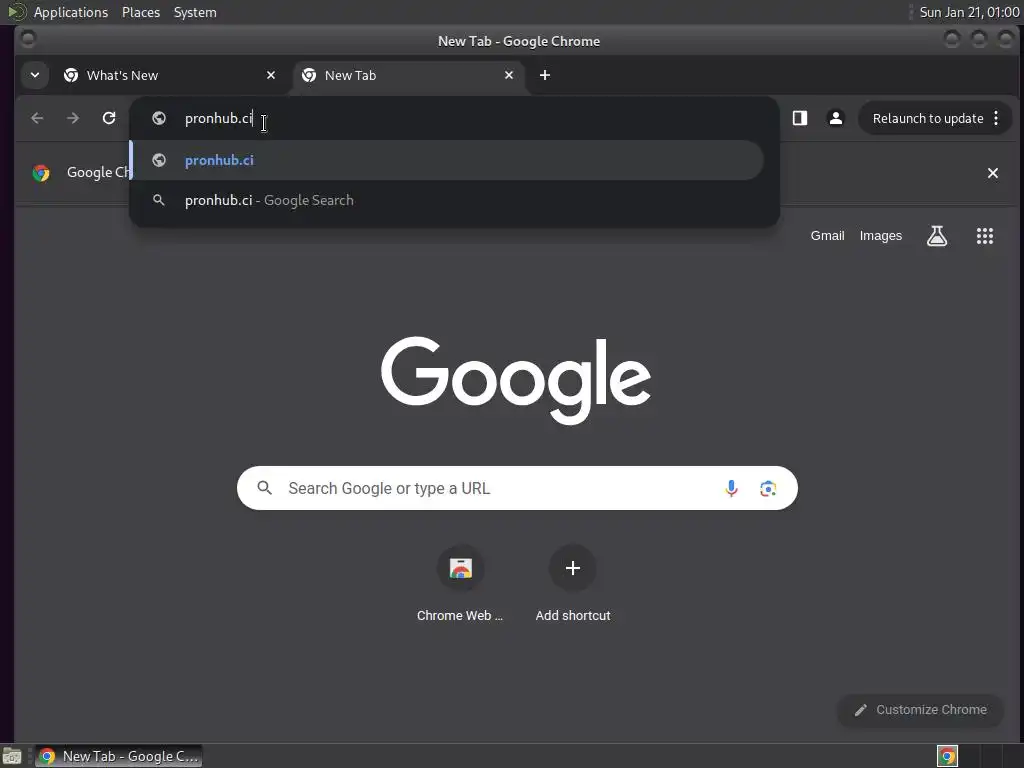Go back with the back arrow
The width and height of the screenshot is (1024, 768).
pos(37,118)
